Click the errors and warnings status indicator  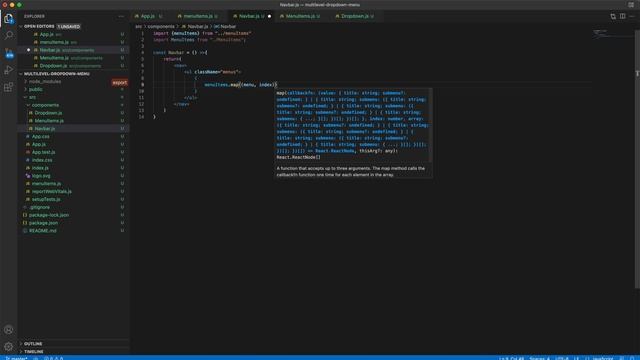[x=54, y=358]
